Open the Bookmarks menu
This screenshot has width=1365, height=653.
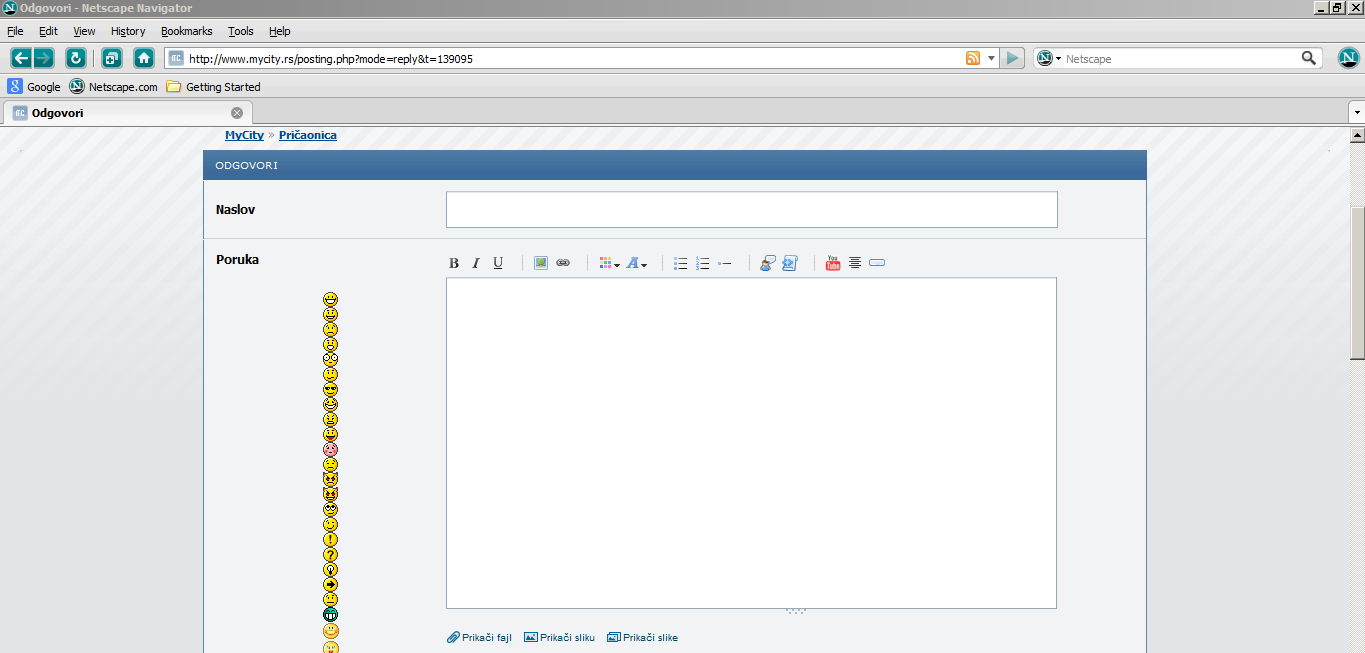point(187,31)
